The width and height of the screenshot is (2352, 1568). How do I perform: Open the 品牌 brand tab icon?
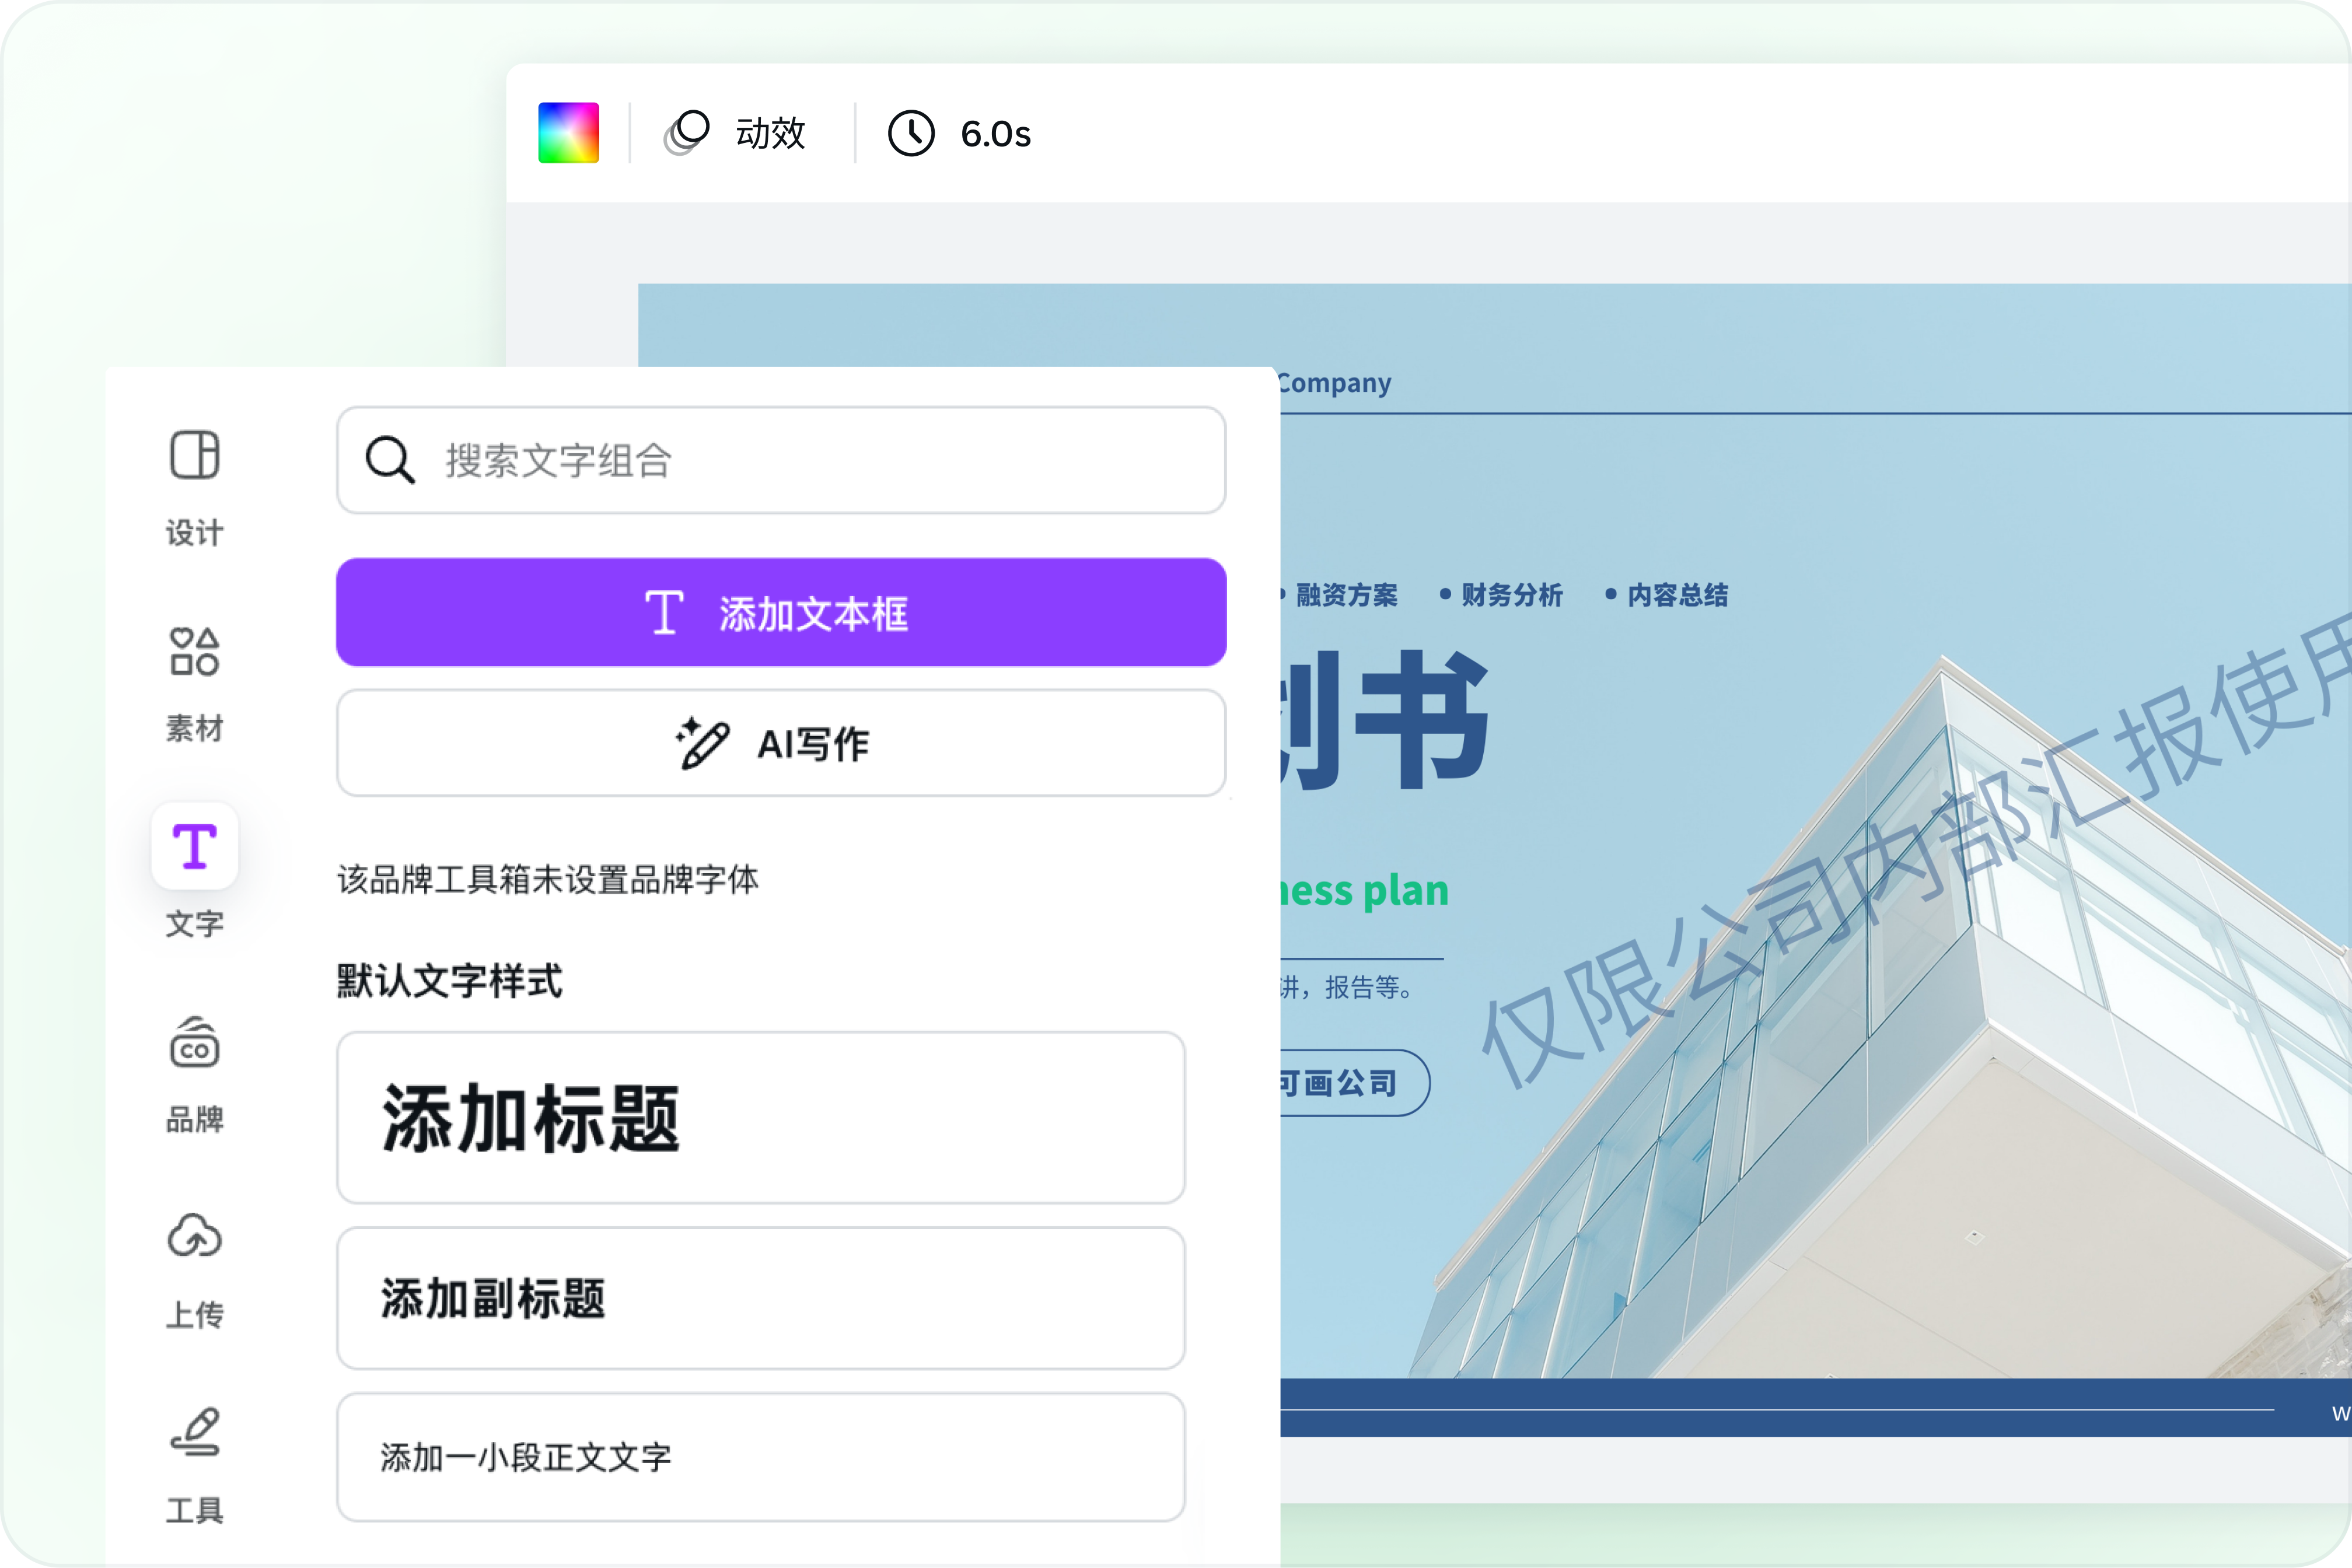tap(195, 1043)
